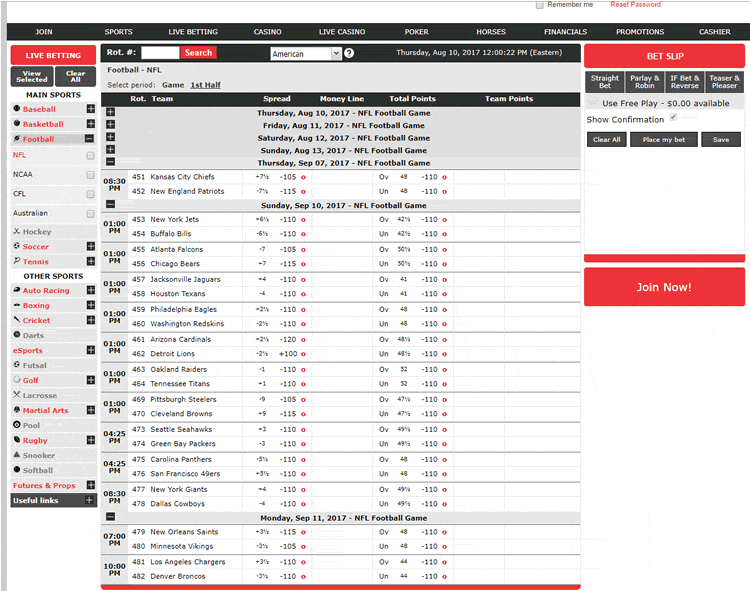Click the odds format help question mark icon

349,53
